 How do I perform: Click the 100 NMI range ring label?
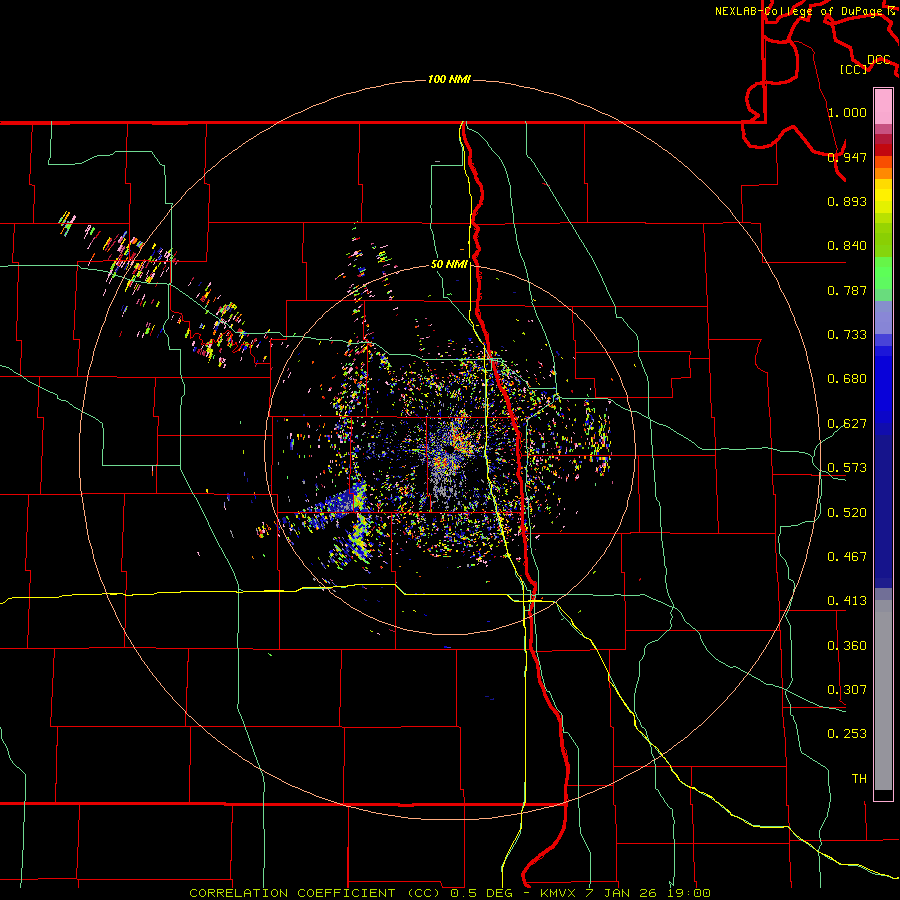click(449, 79)
